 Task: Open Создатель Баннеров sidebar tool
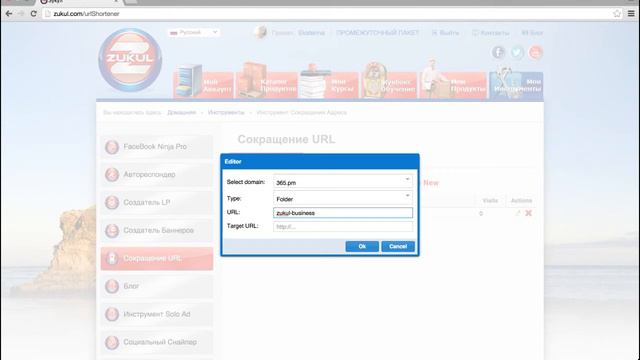pos(157,230)
